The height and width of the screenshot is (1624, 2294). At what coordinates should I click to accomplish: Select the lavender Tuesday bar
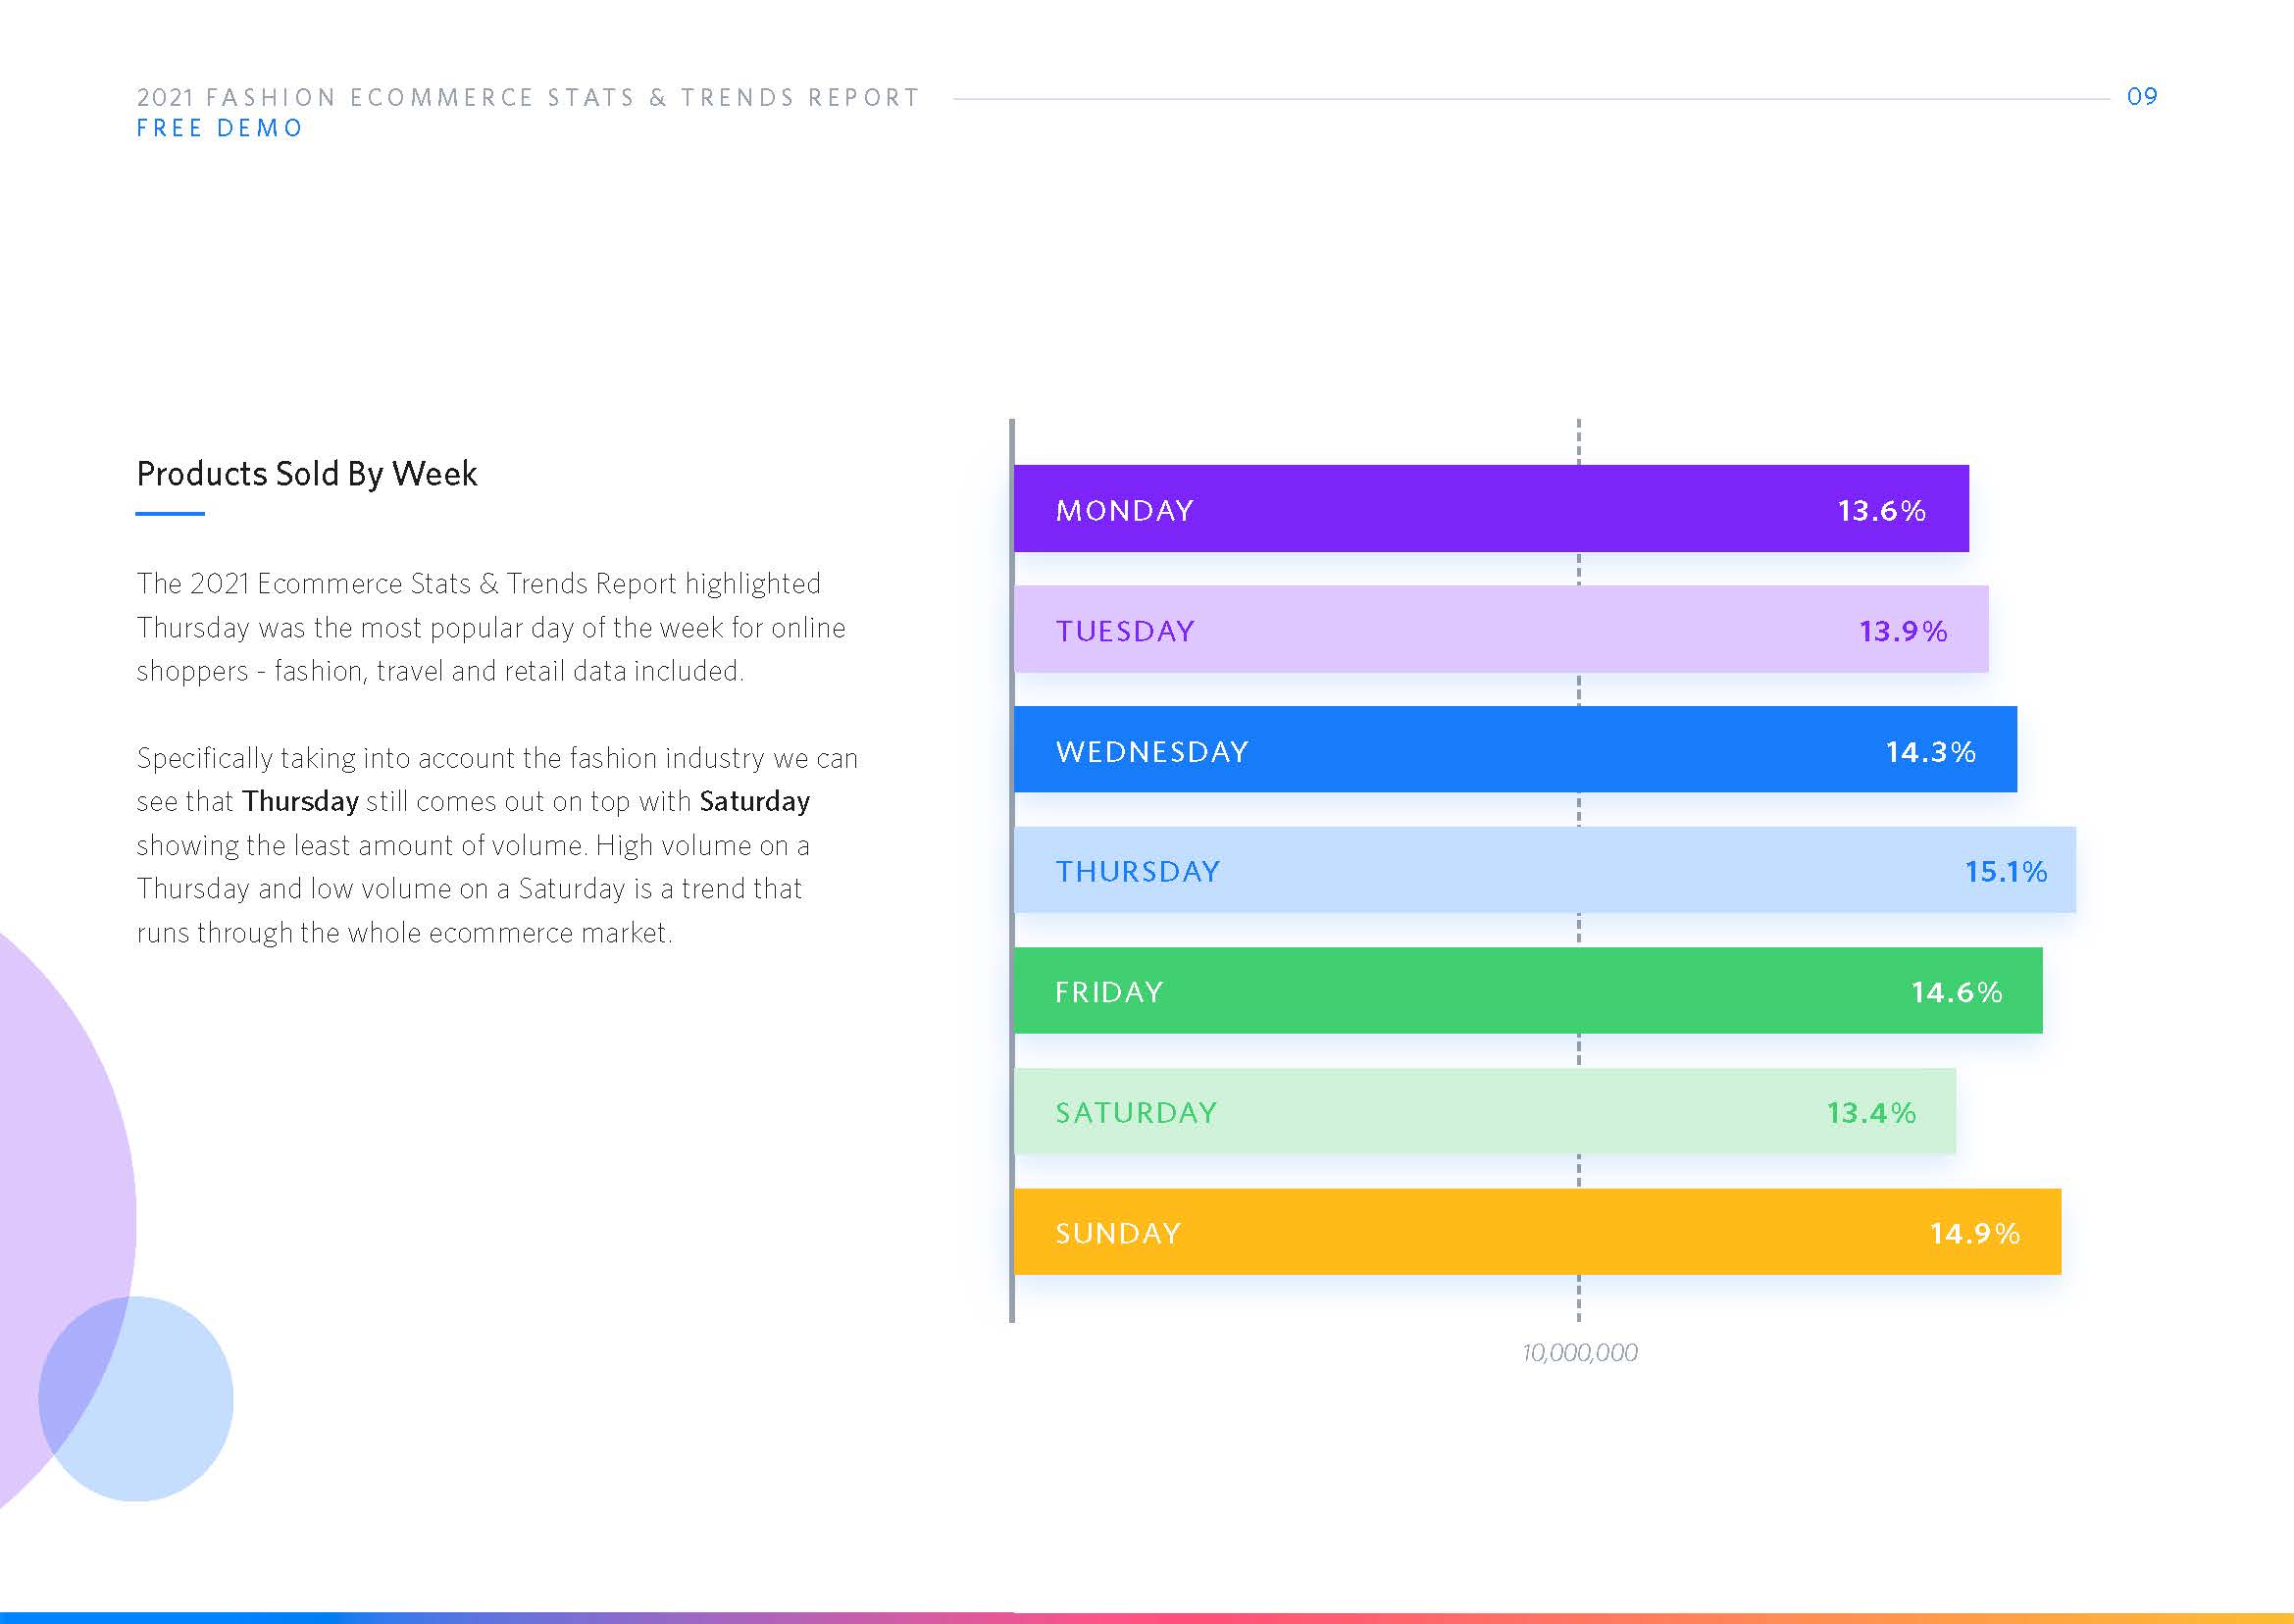pos(1500,630)
